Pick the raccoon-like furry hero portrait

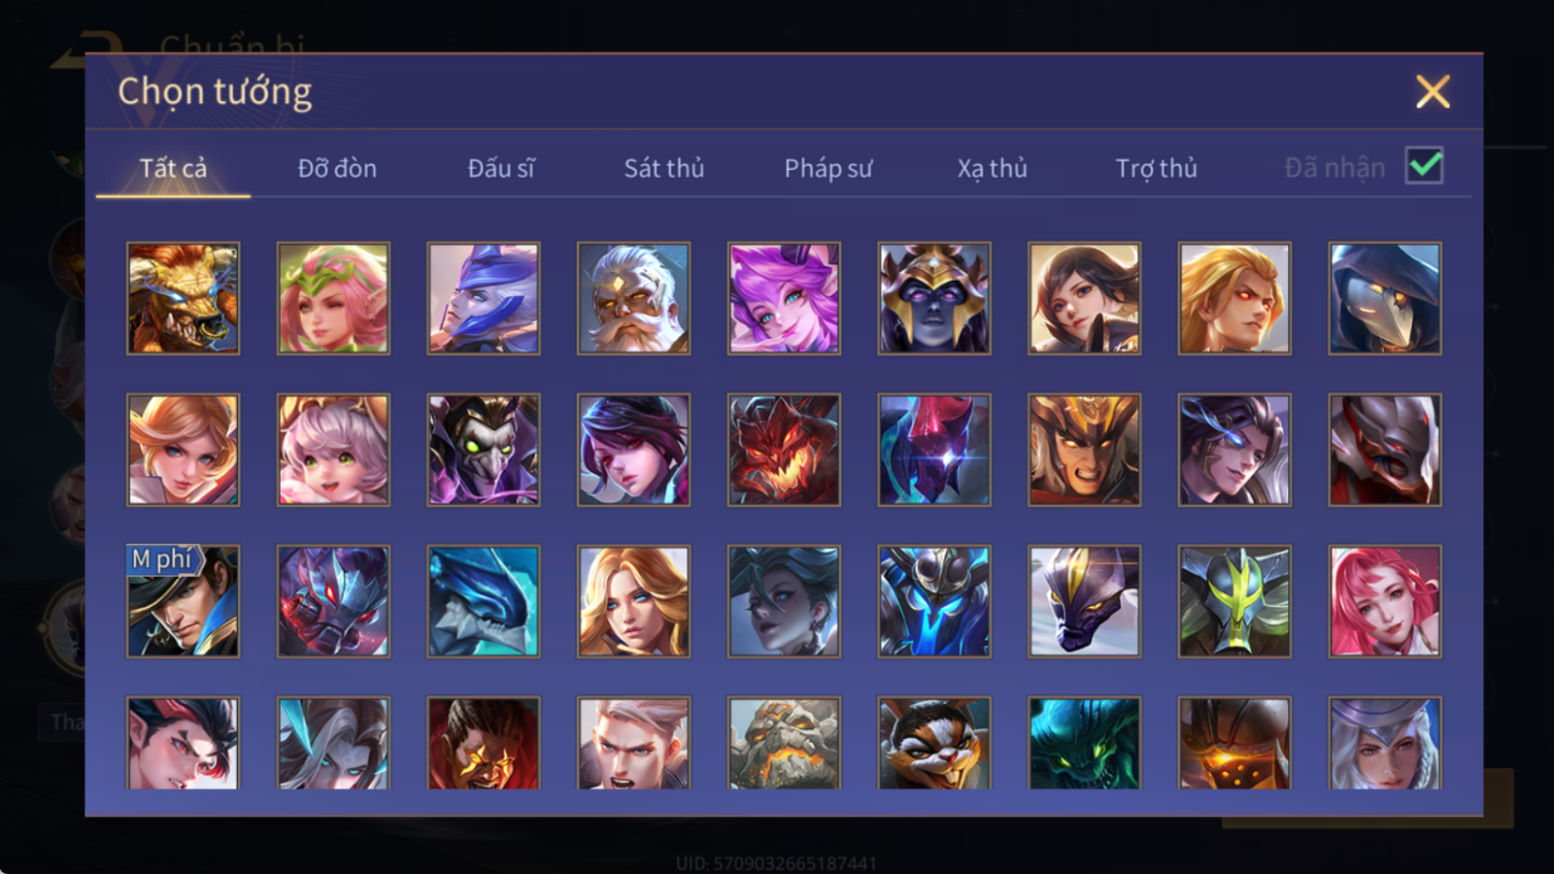pyautogui.click(x=934, y=743)
